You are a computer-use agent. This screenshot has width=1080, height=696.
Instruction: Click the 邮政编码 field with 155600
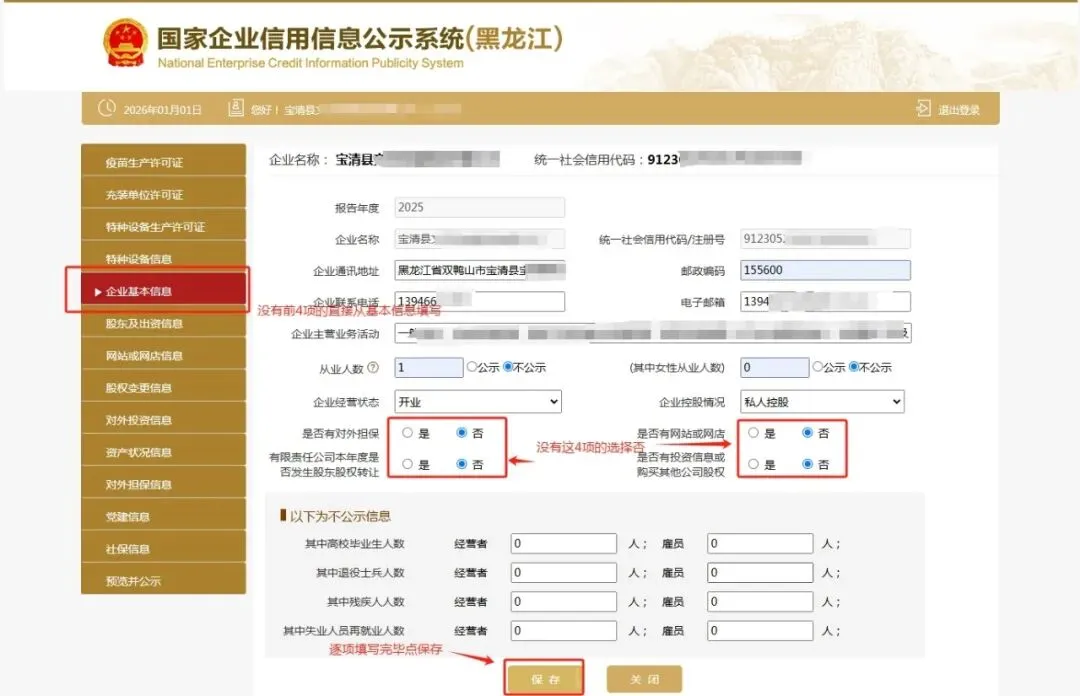click(x=825, y=270)
